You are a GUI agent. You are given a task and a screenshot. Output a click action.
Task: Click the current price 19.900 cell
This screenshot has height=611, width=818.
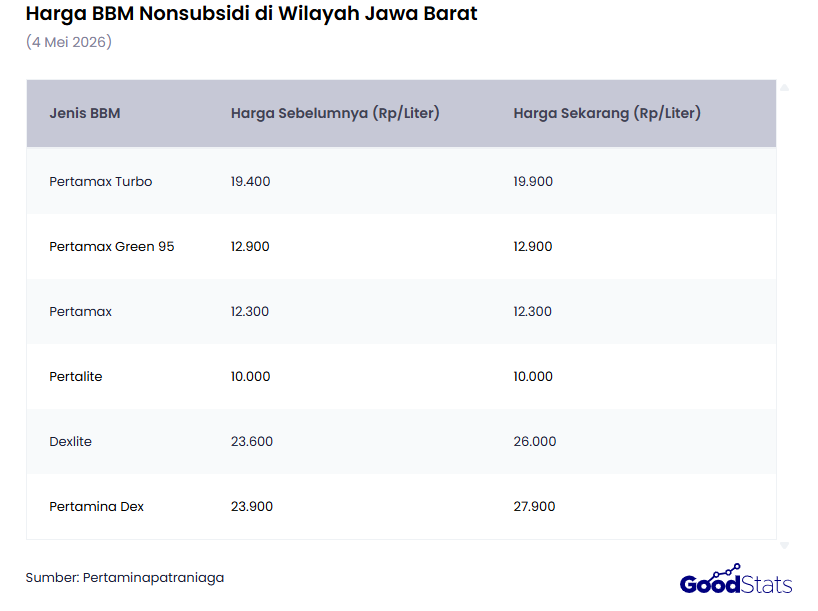click(533, 182)
